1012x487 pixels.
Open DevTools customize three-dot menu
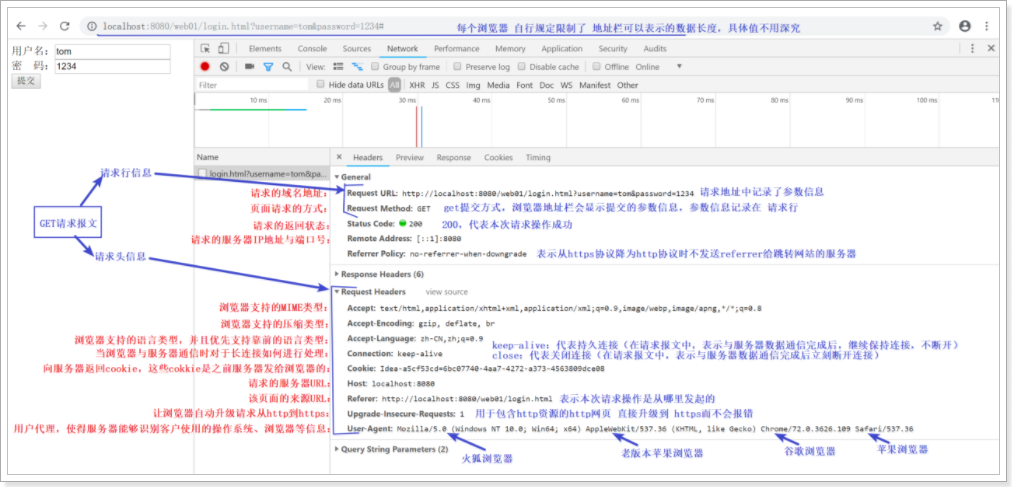(973, 48)
